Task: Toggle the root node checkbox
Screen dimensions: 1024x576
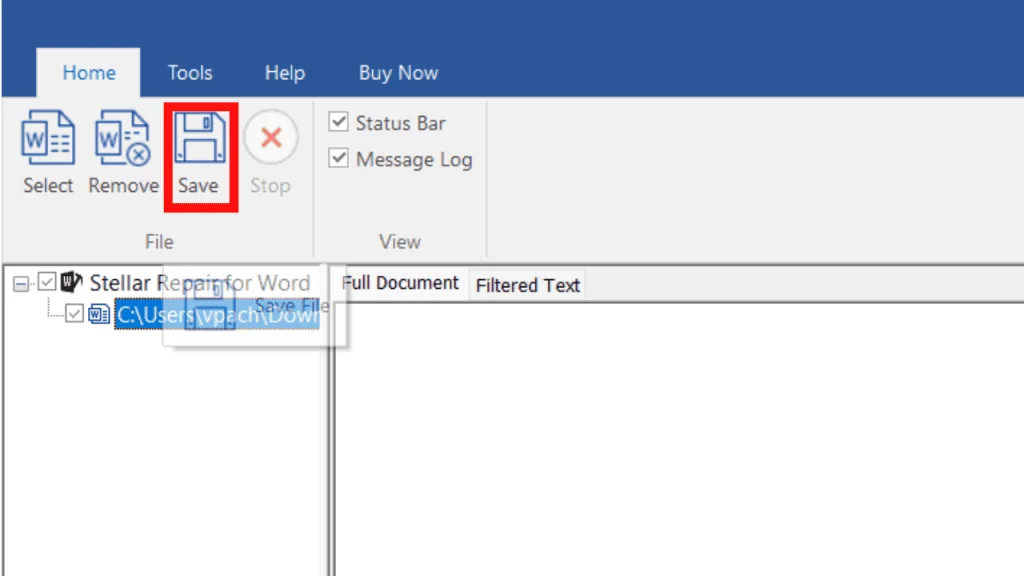Action: (x=47, y=283)
